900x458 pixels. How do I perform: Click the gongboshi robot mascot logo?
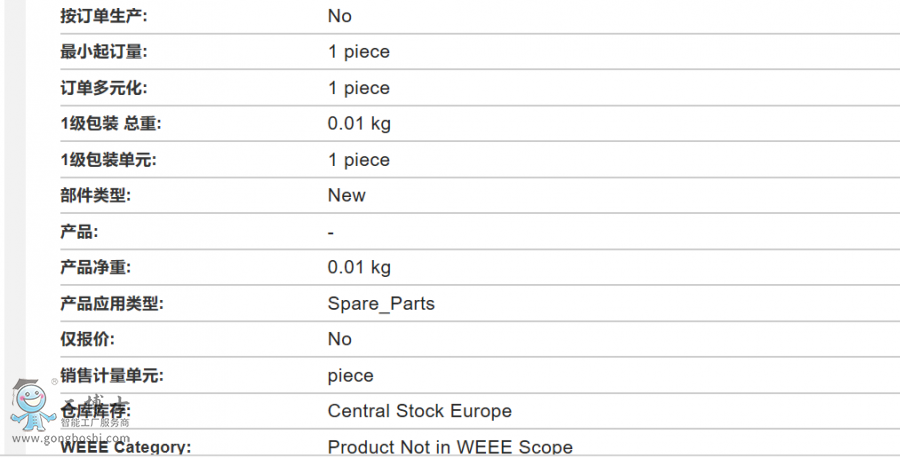point(33,405)
